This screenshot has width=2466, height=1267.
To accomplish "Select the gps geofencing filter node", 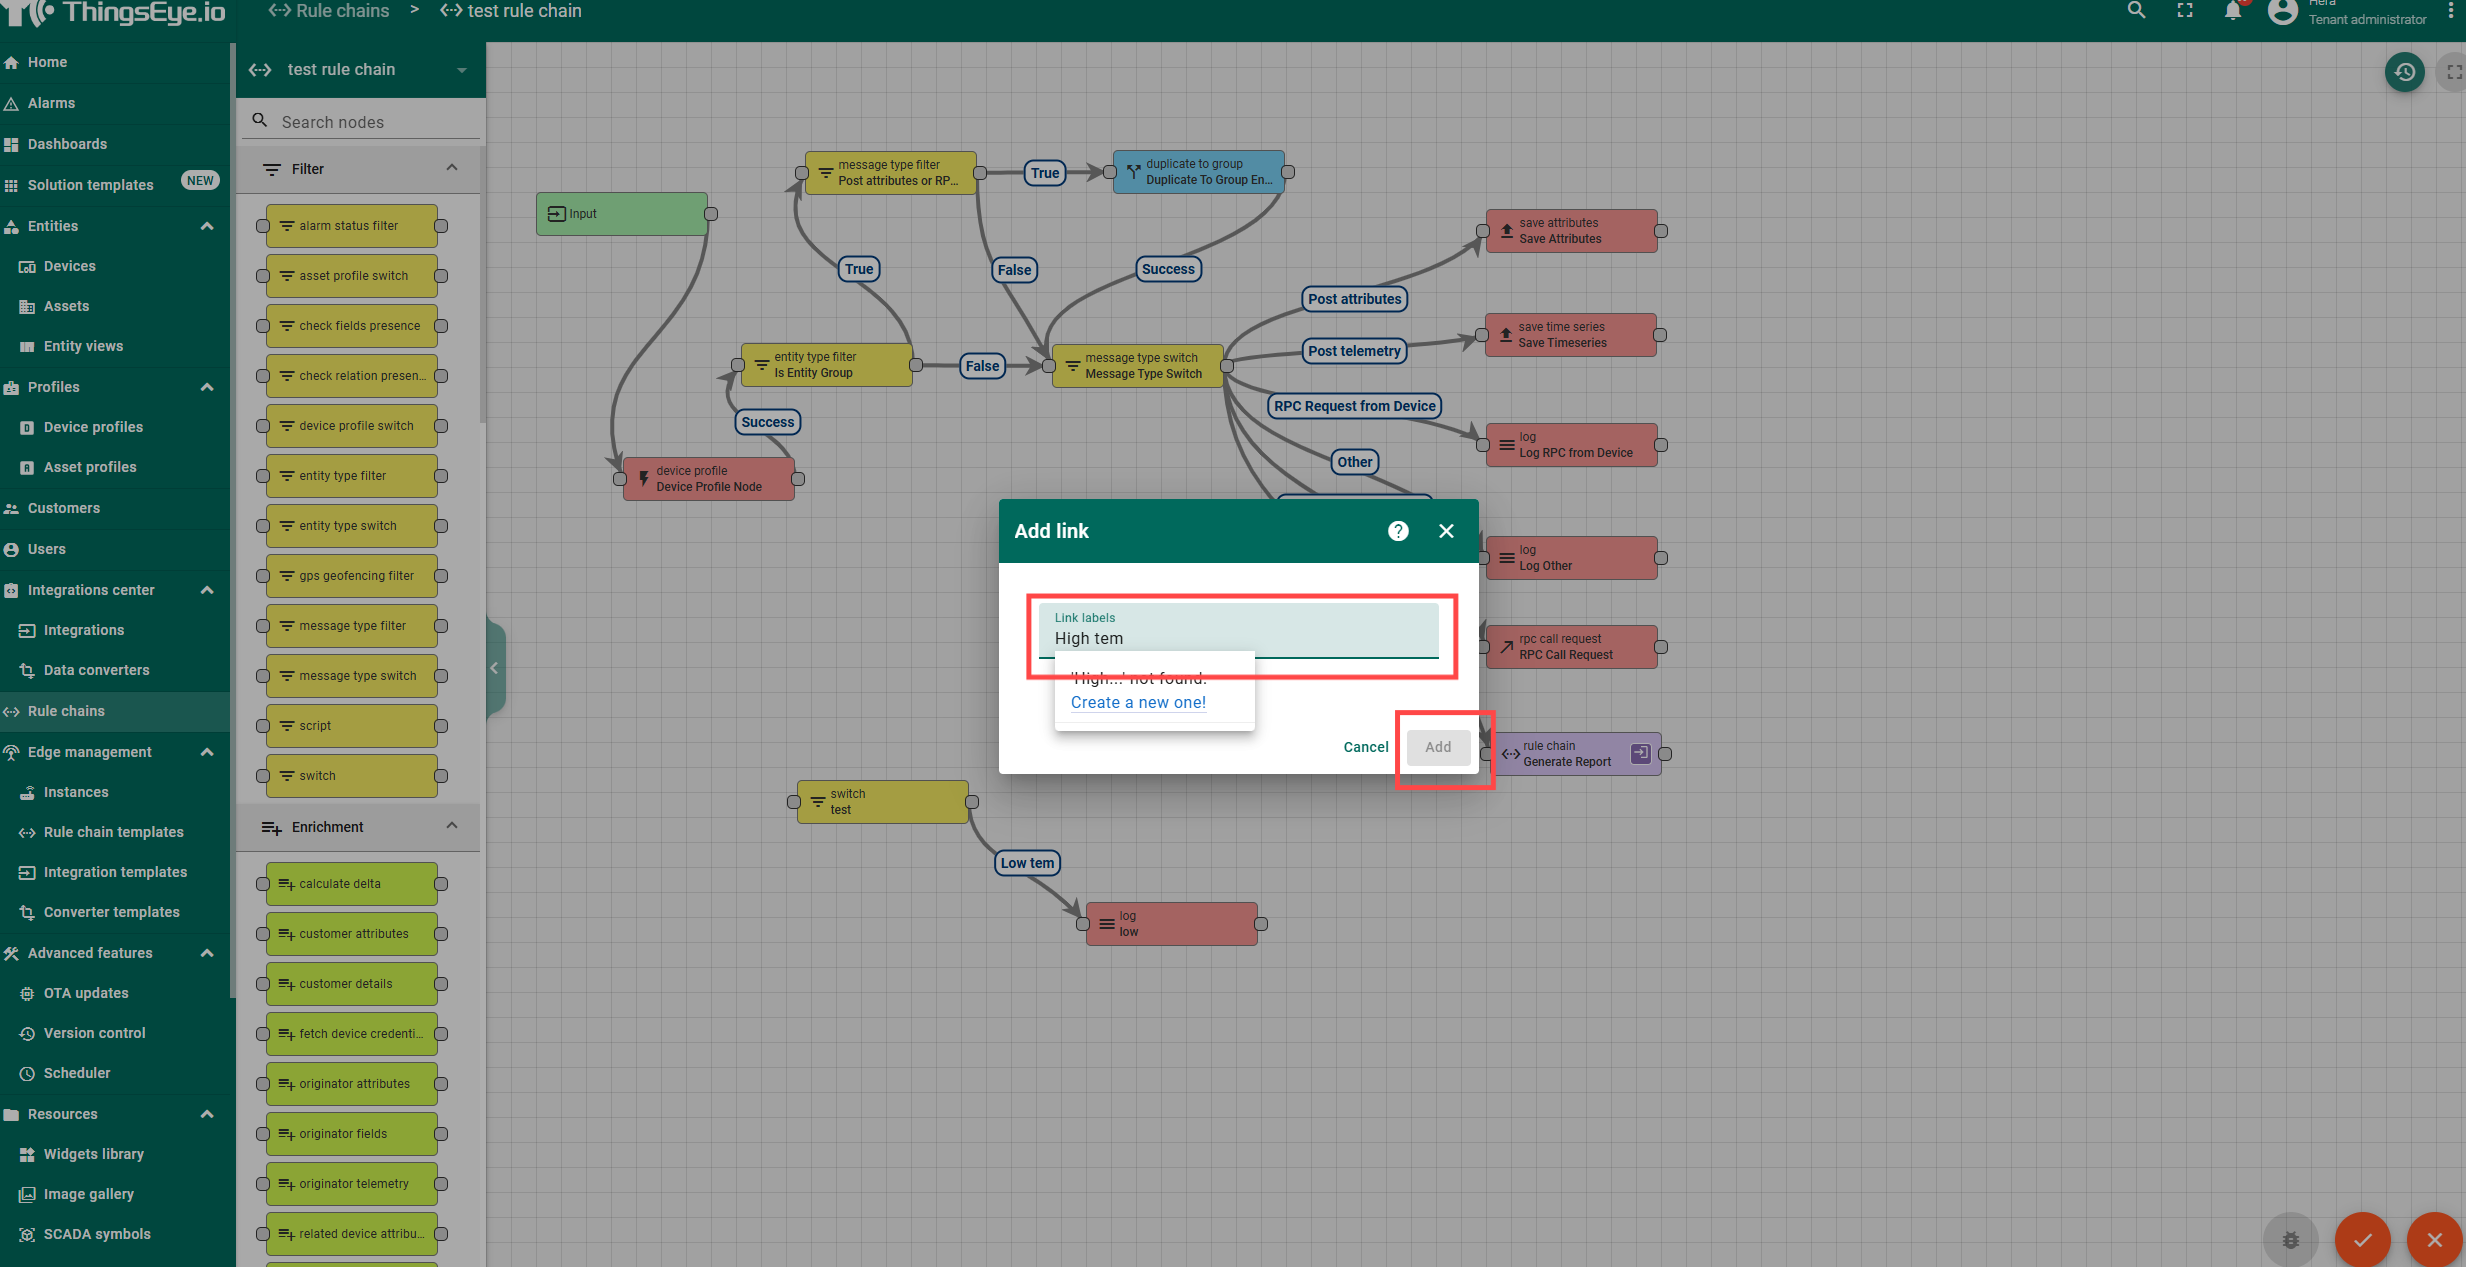I will click(352, 576).
